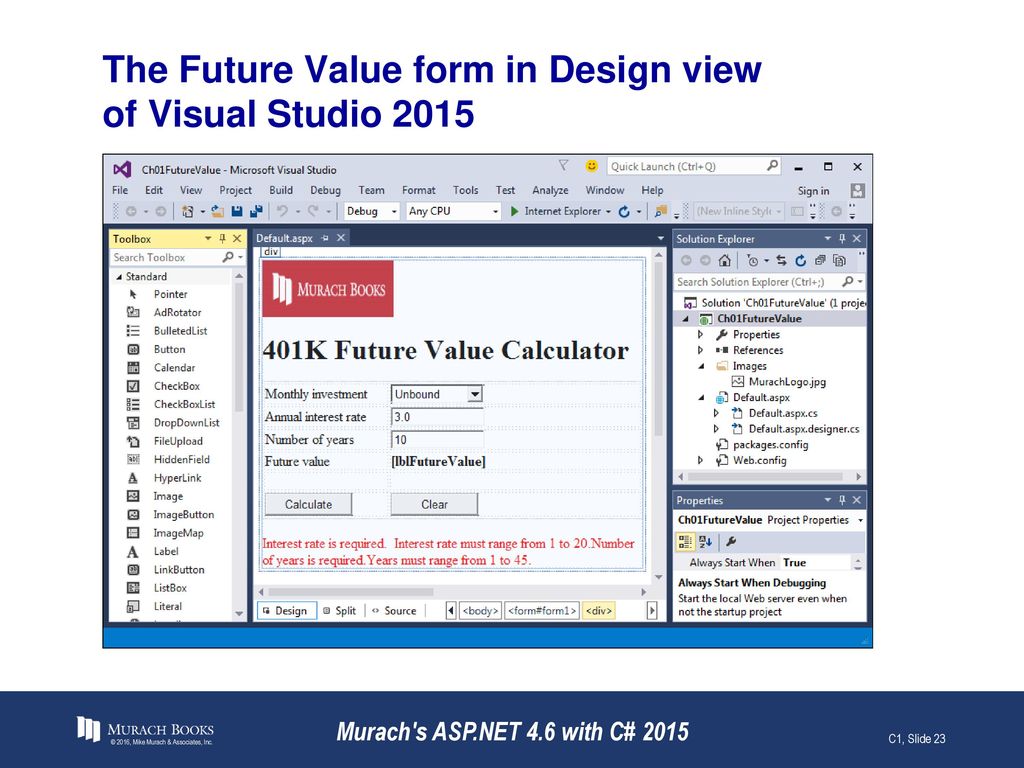The width and height of the screenshot is (1024, 768).
Task: Open the Internet Explorer browser selection arrow
Action: 608,212
